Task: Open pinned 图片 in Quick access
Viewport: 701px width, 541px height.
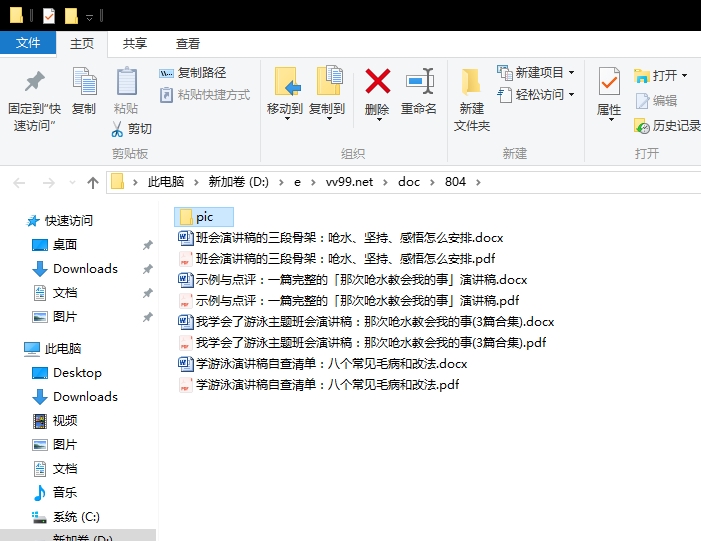Action: click(x=55, y=317)
